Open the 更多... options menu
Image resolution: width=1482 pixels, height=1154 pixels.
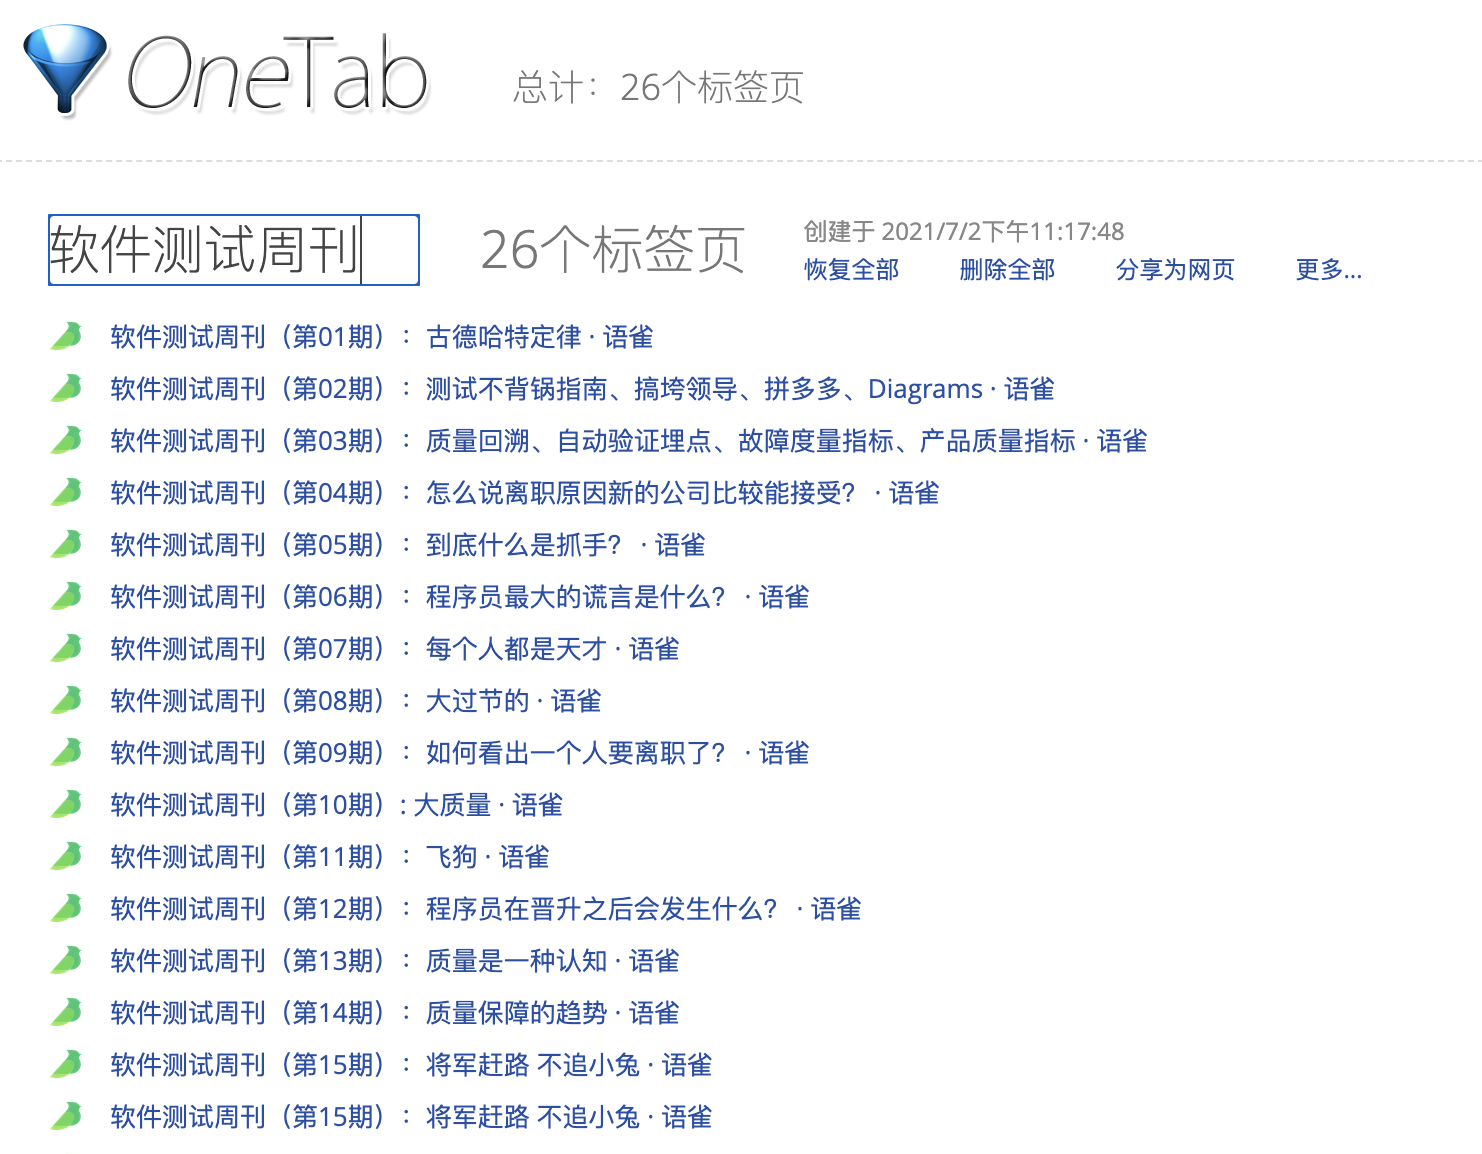pyautogui.click(x=1328, y=270)
